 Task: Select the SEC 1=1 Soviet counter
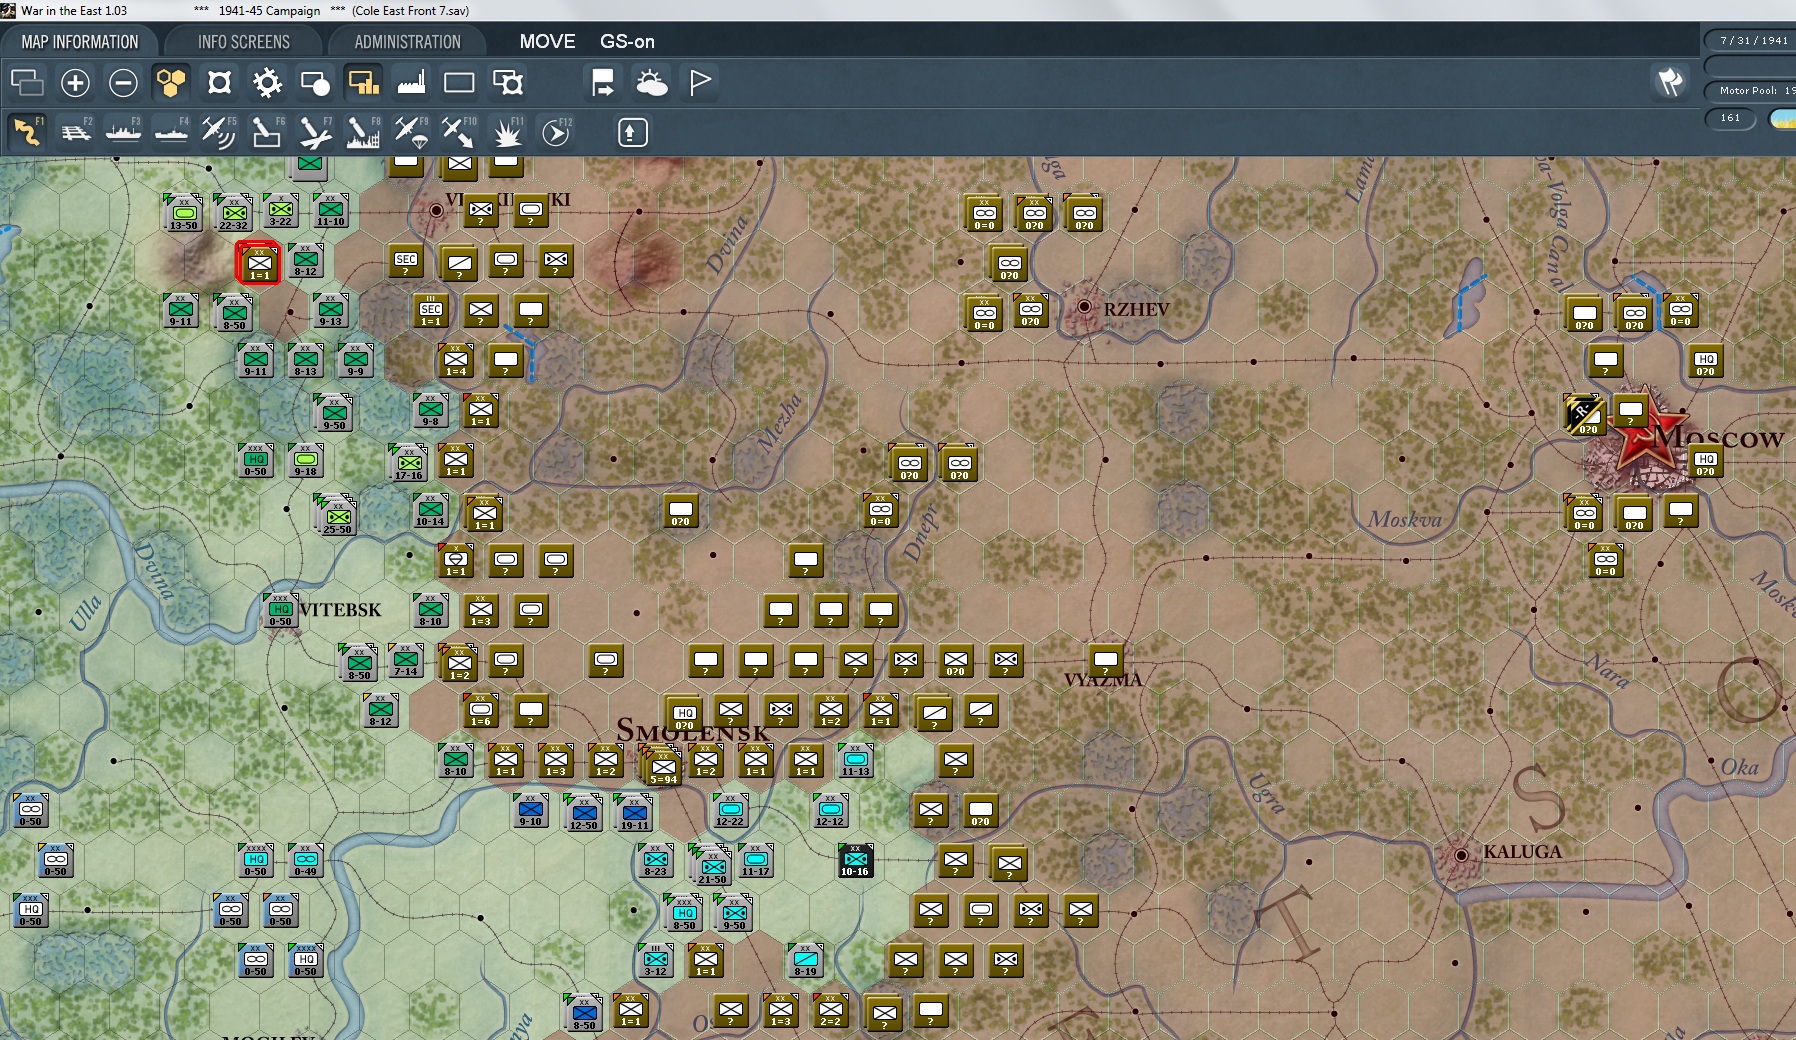[430, 310]
